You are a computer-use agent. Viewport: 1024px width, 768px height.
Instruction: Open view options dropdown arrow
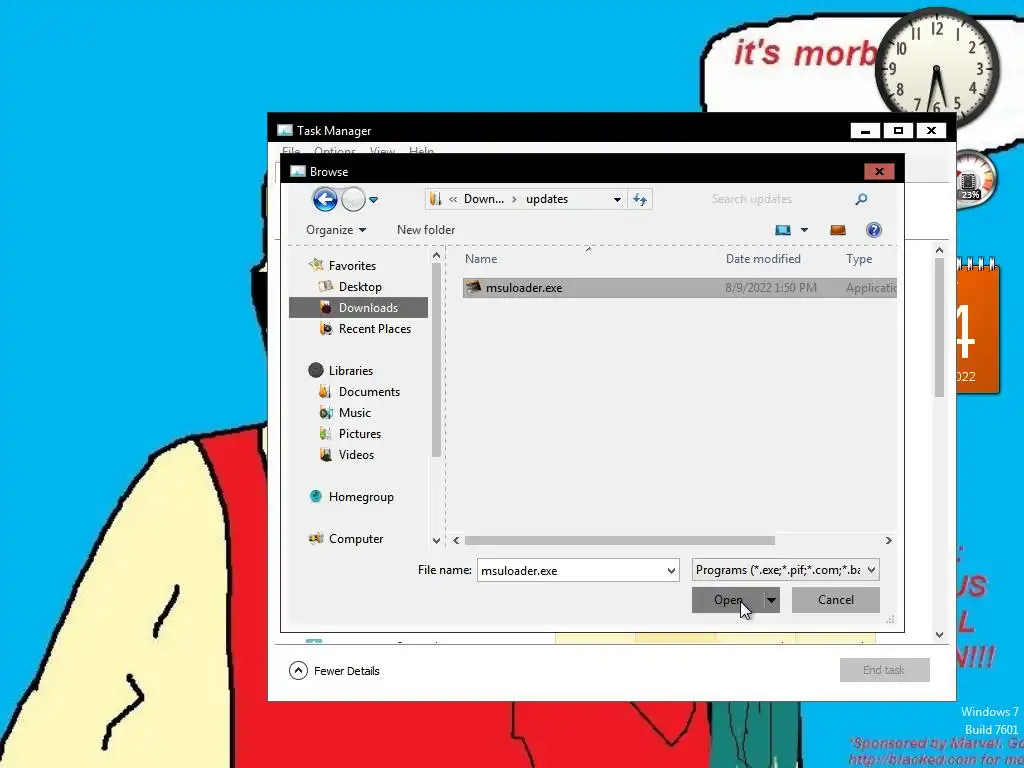point(805,230)
